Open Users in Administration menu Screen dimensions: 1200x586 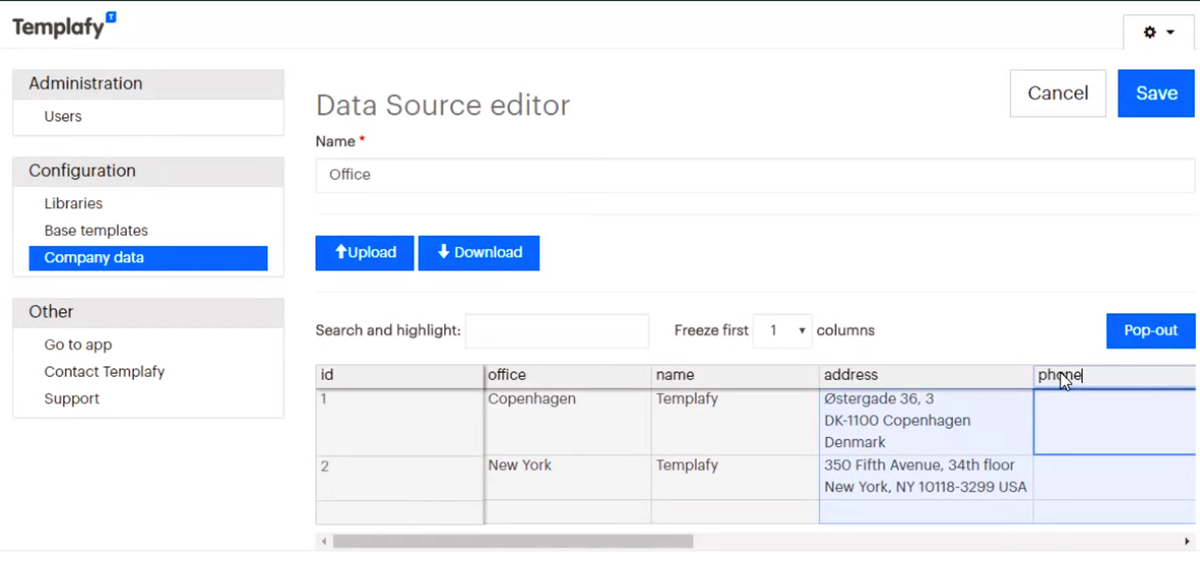tap(63, 117)
